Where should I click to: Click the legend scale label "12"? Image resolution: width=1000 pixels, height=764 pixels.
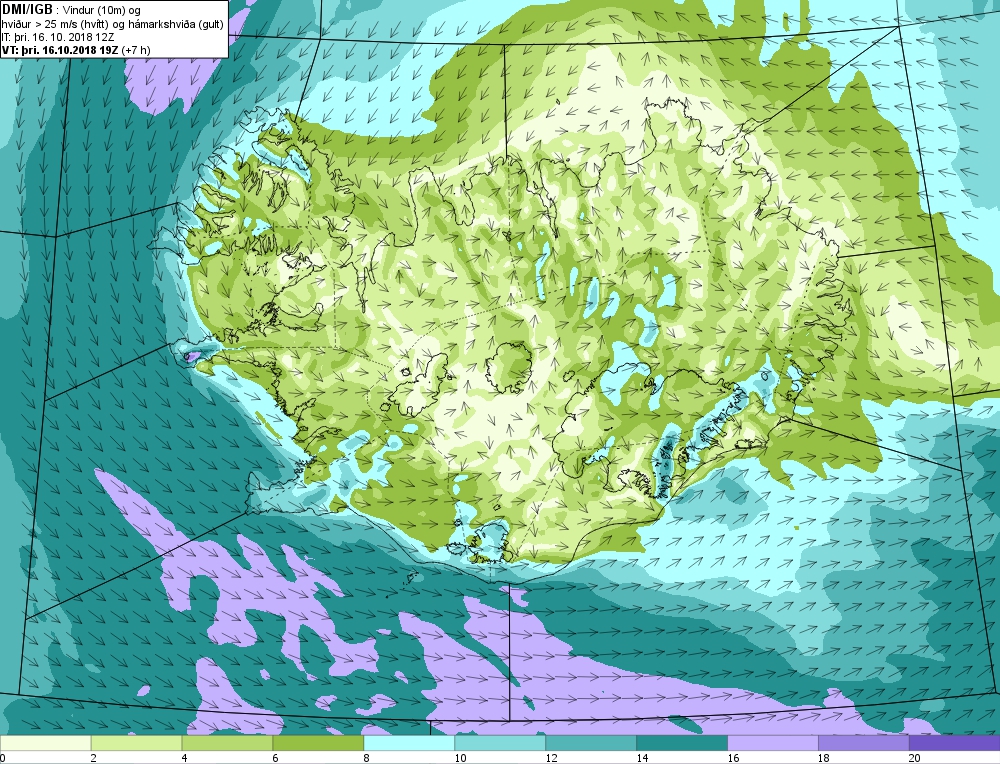(551, 758)
